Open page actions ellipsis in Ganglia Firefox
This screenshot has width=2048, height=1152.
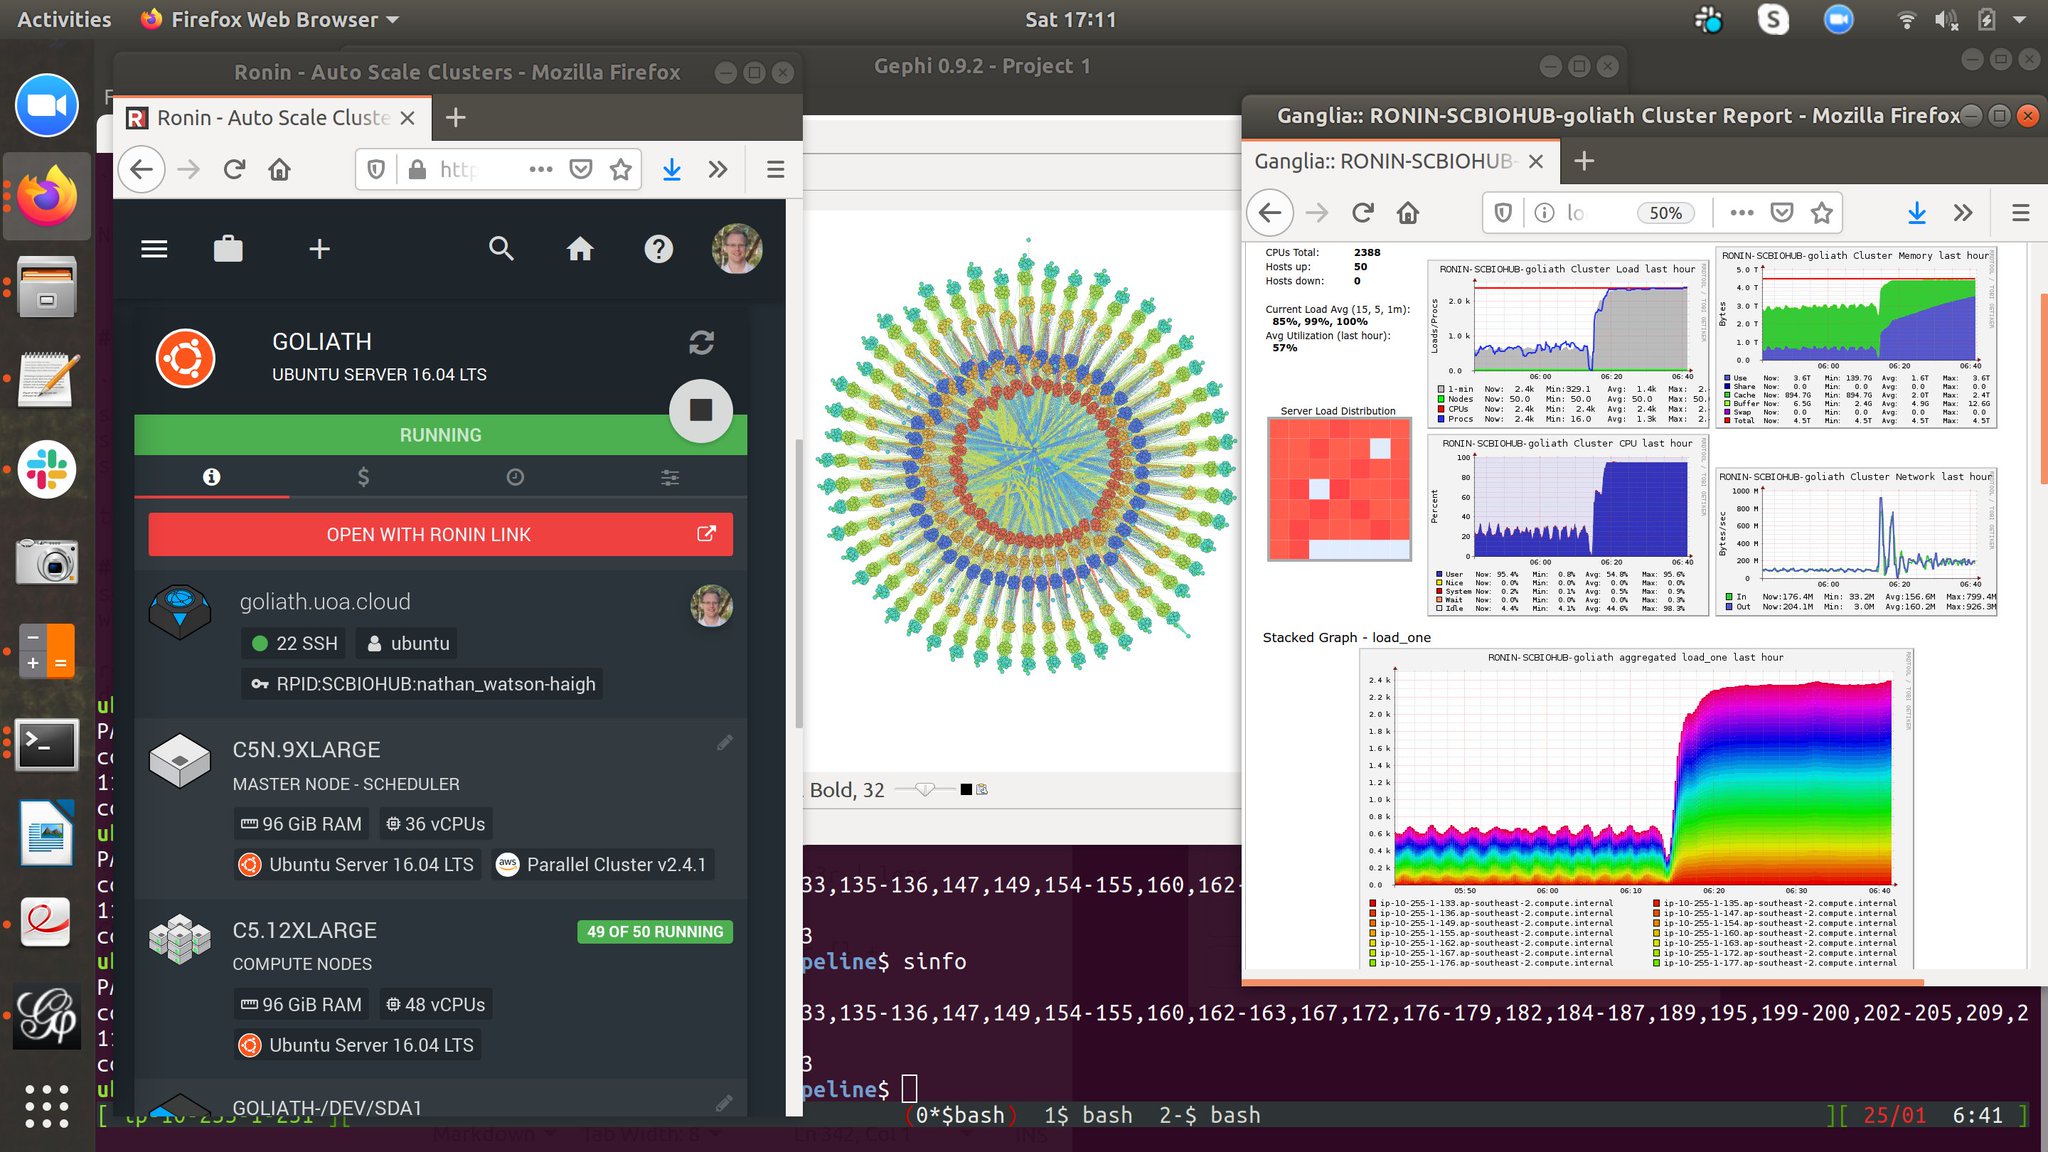(x=1742, y=213)
